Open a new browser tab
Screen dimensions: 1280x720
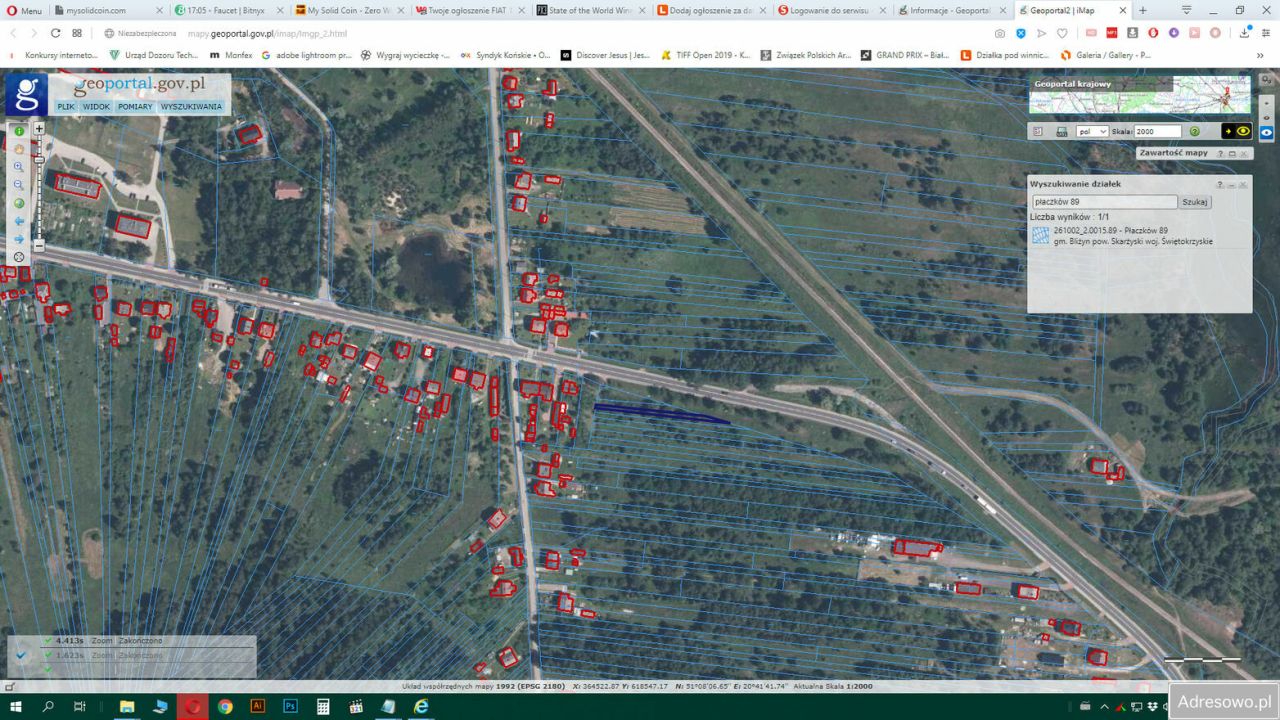click(x=1143, y=10)
